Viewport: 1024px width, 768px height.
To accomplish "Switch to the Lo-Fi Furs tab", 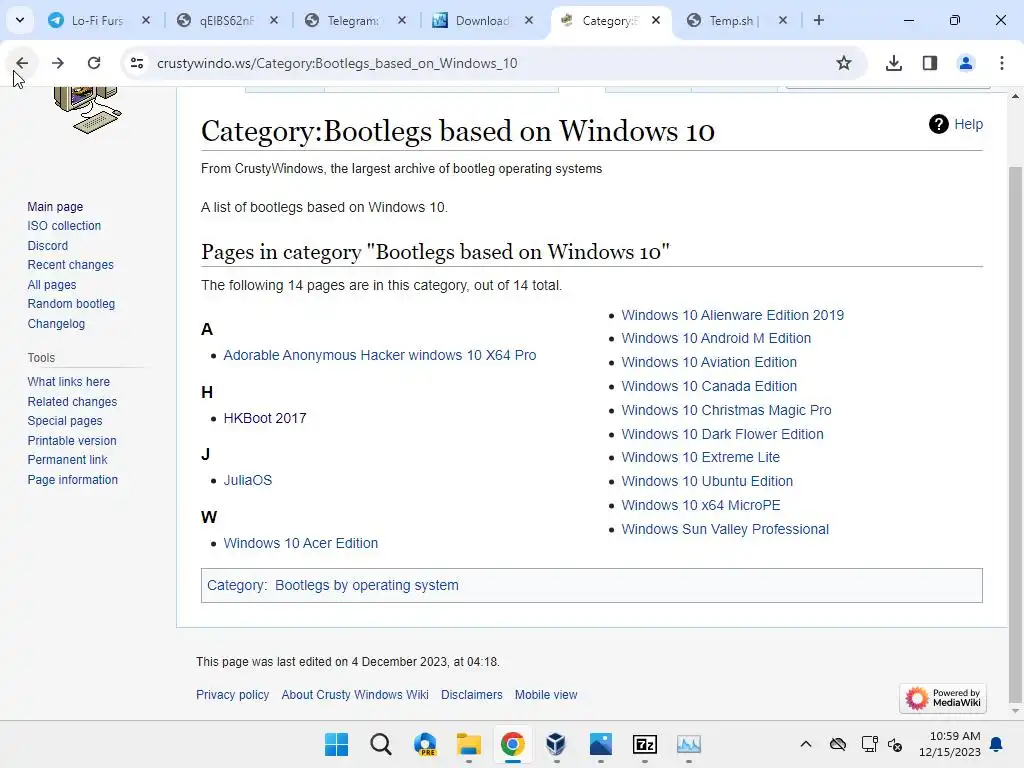I will pos(97,20).
